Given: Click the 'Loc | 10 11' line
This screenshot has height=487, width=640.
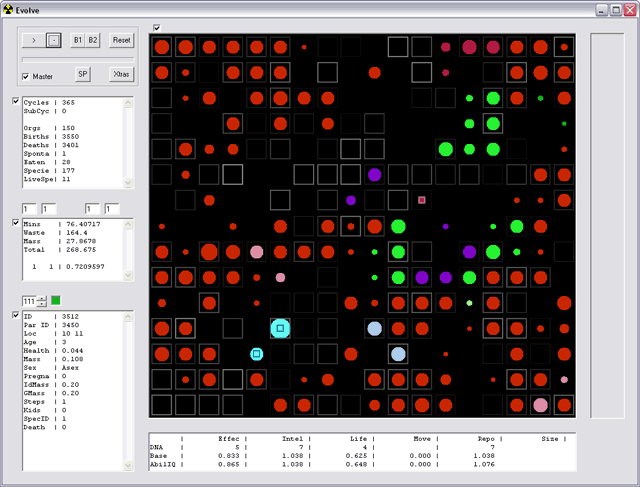Looking at the screenshot, I should click(x=53, y=334).
